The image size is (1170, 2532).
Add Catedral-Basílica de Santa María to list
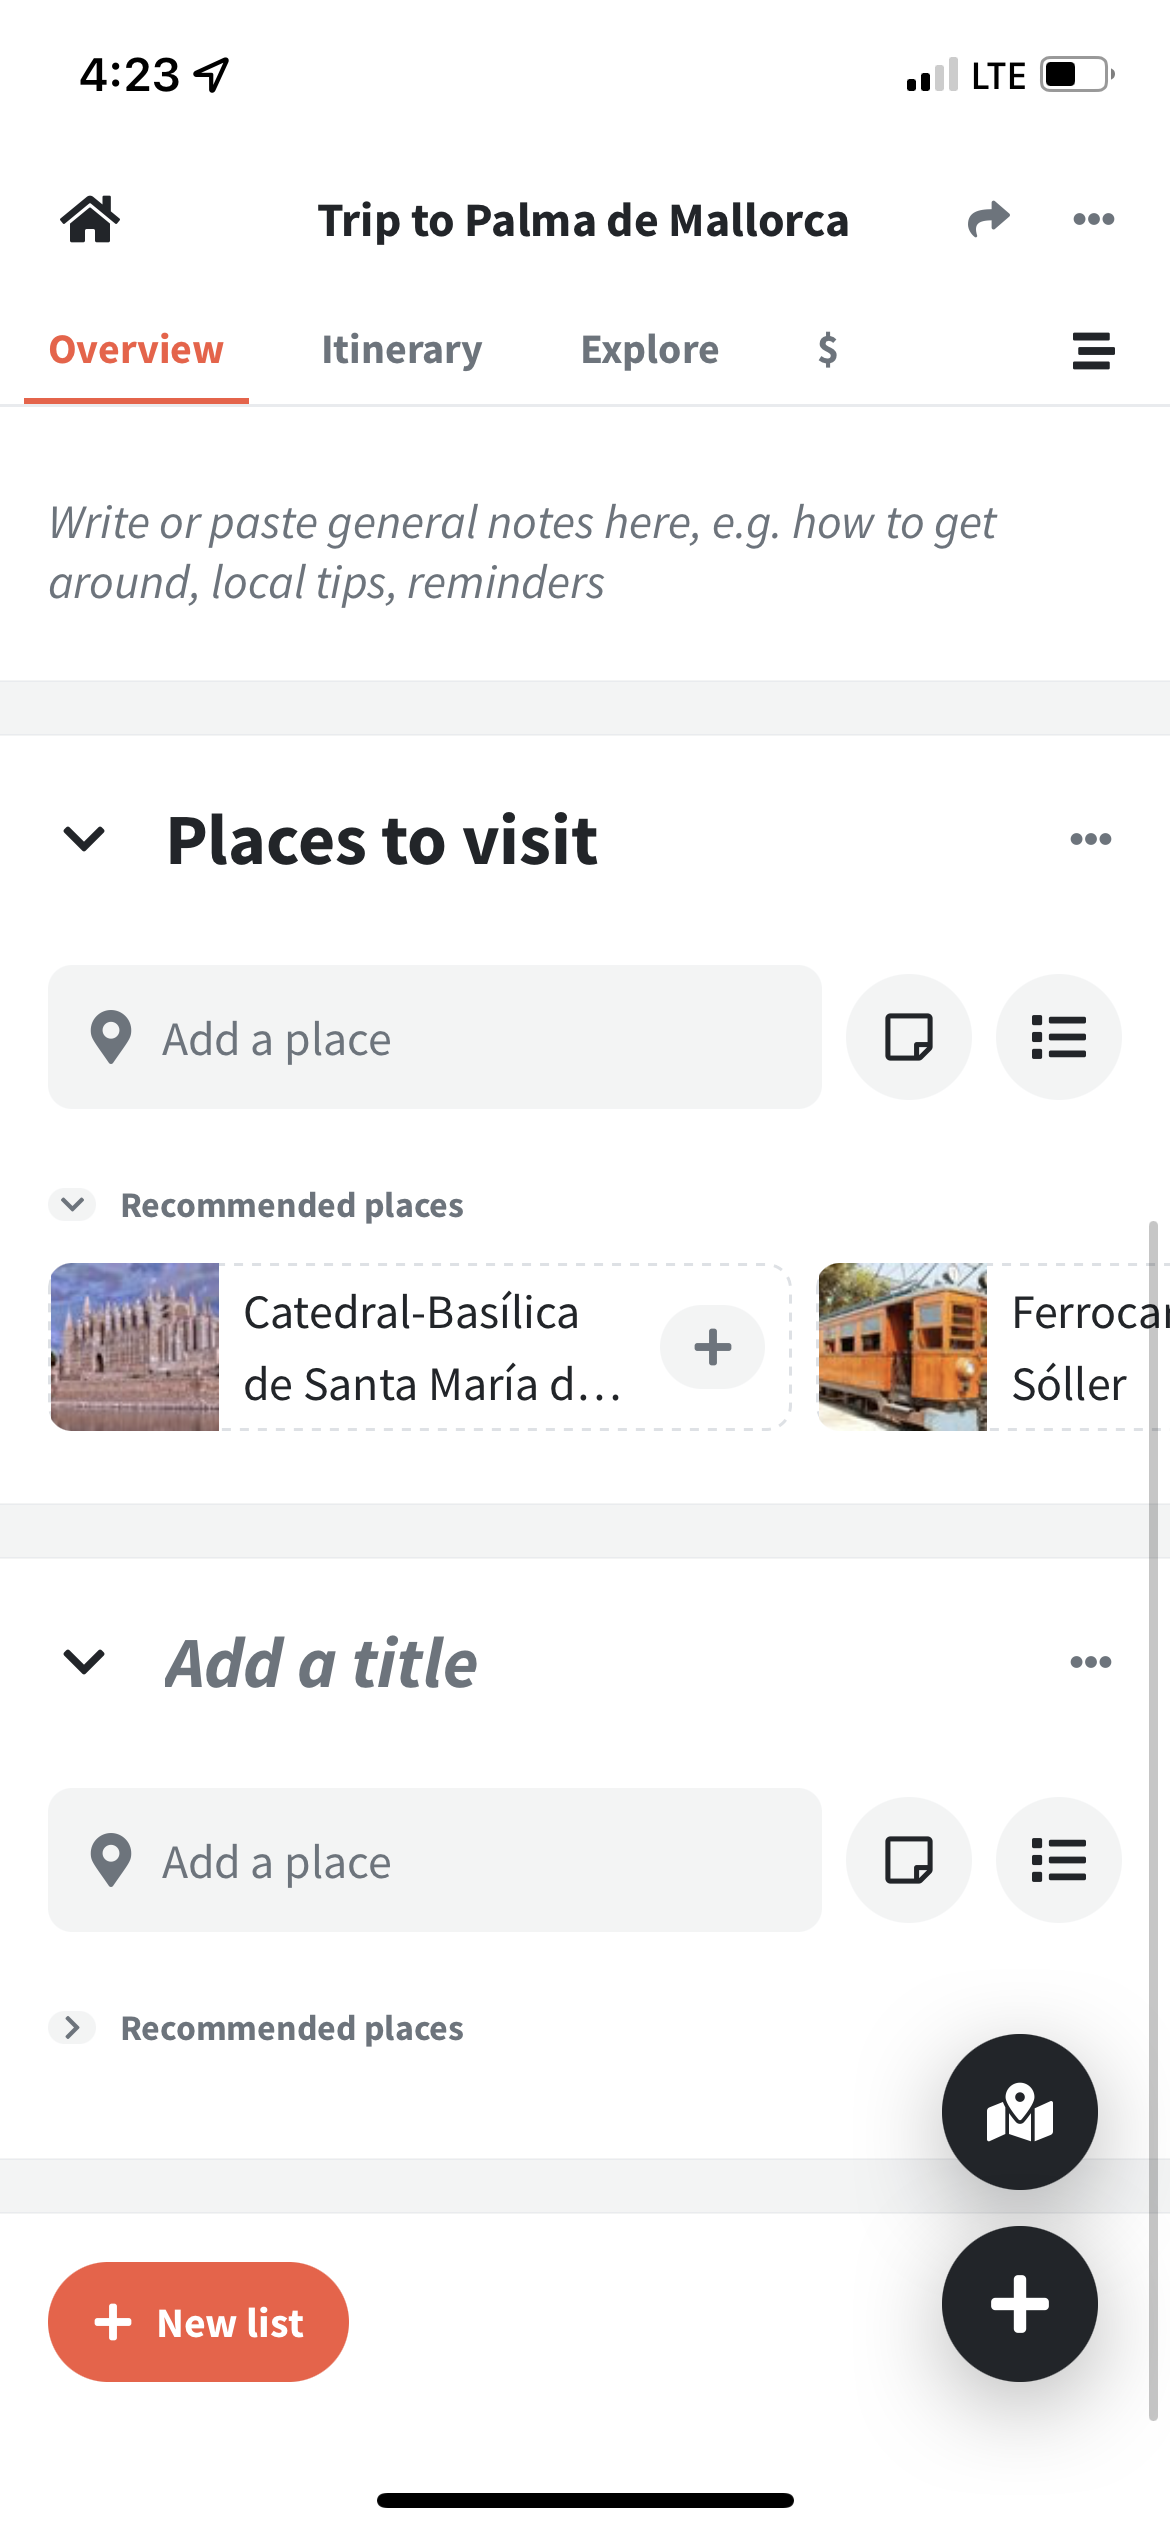click(712, 1347)
